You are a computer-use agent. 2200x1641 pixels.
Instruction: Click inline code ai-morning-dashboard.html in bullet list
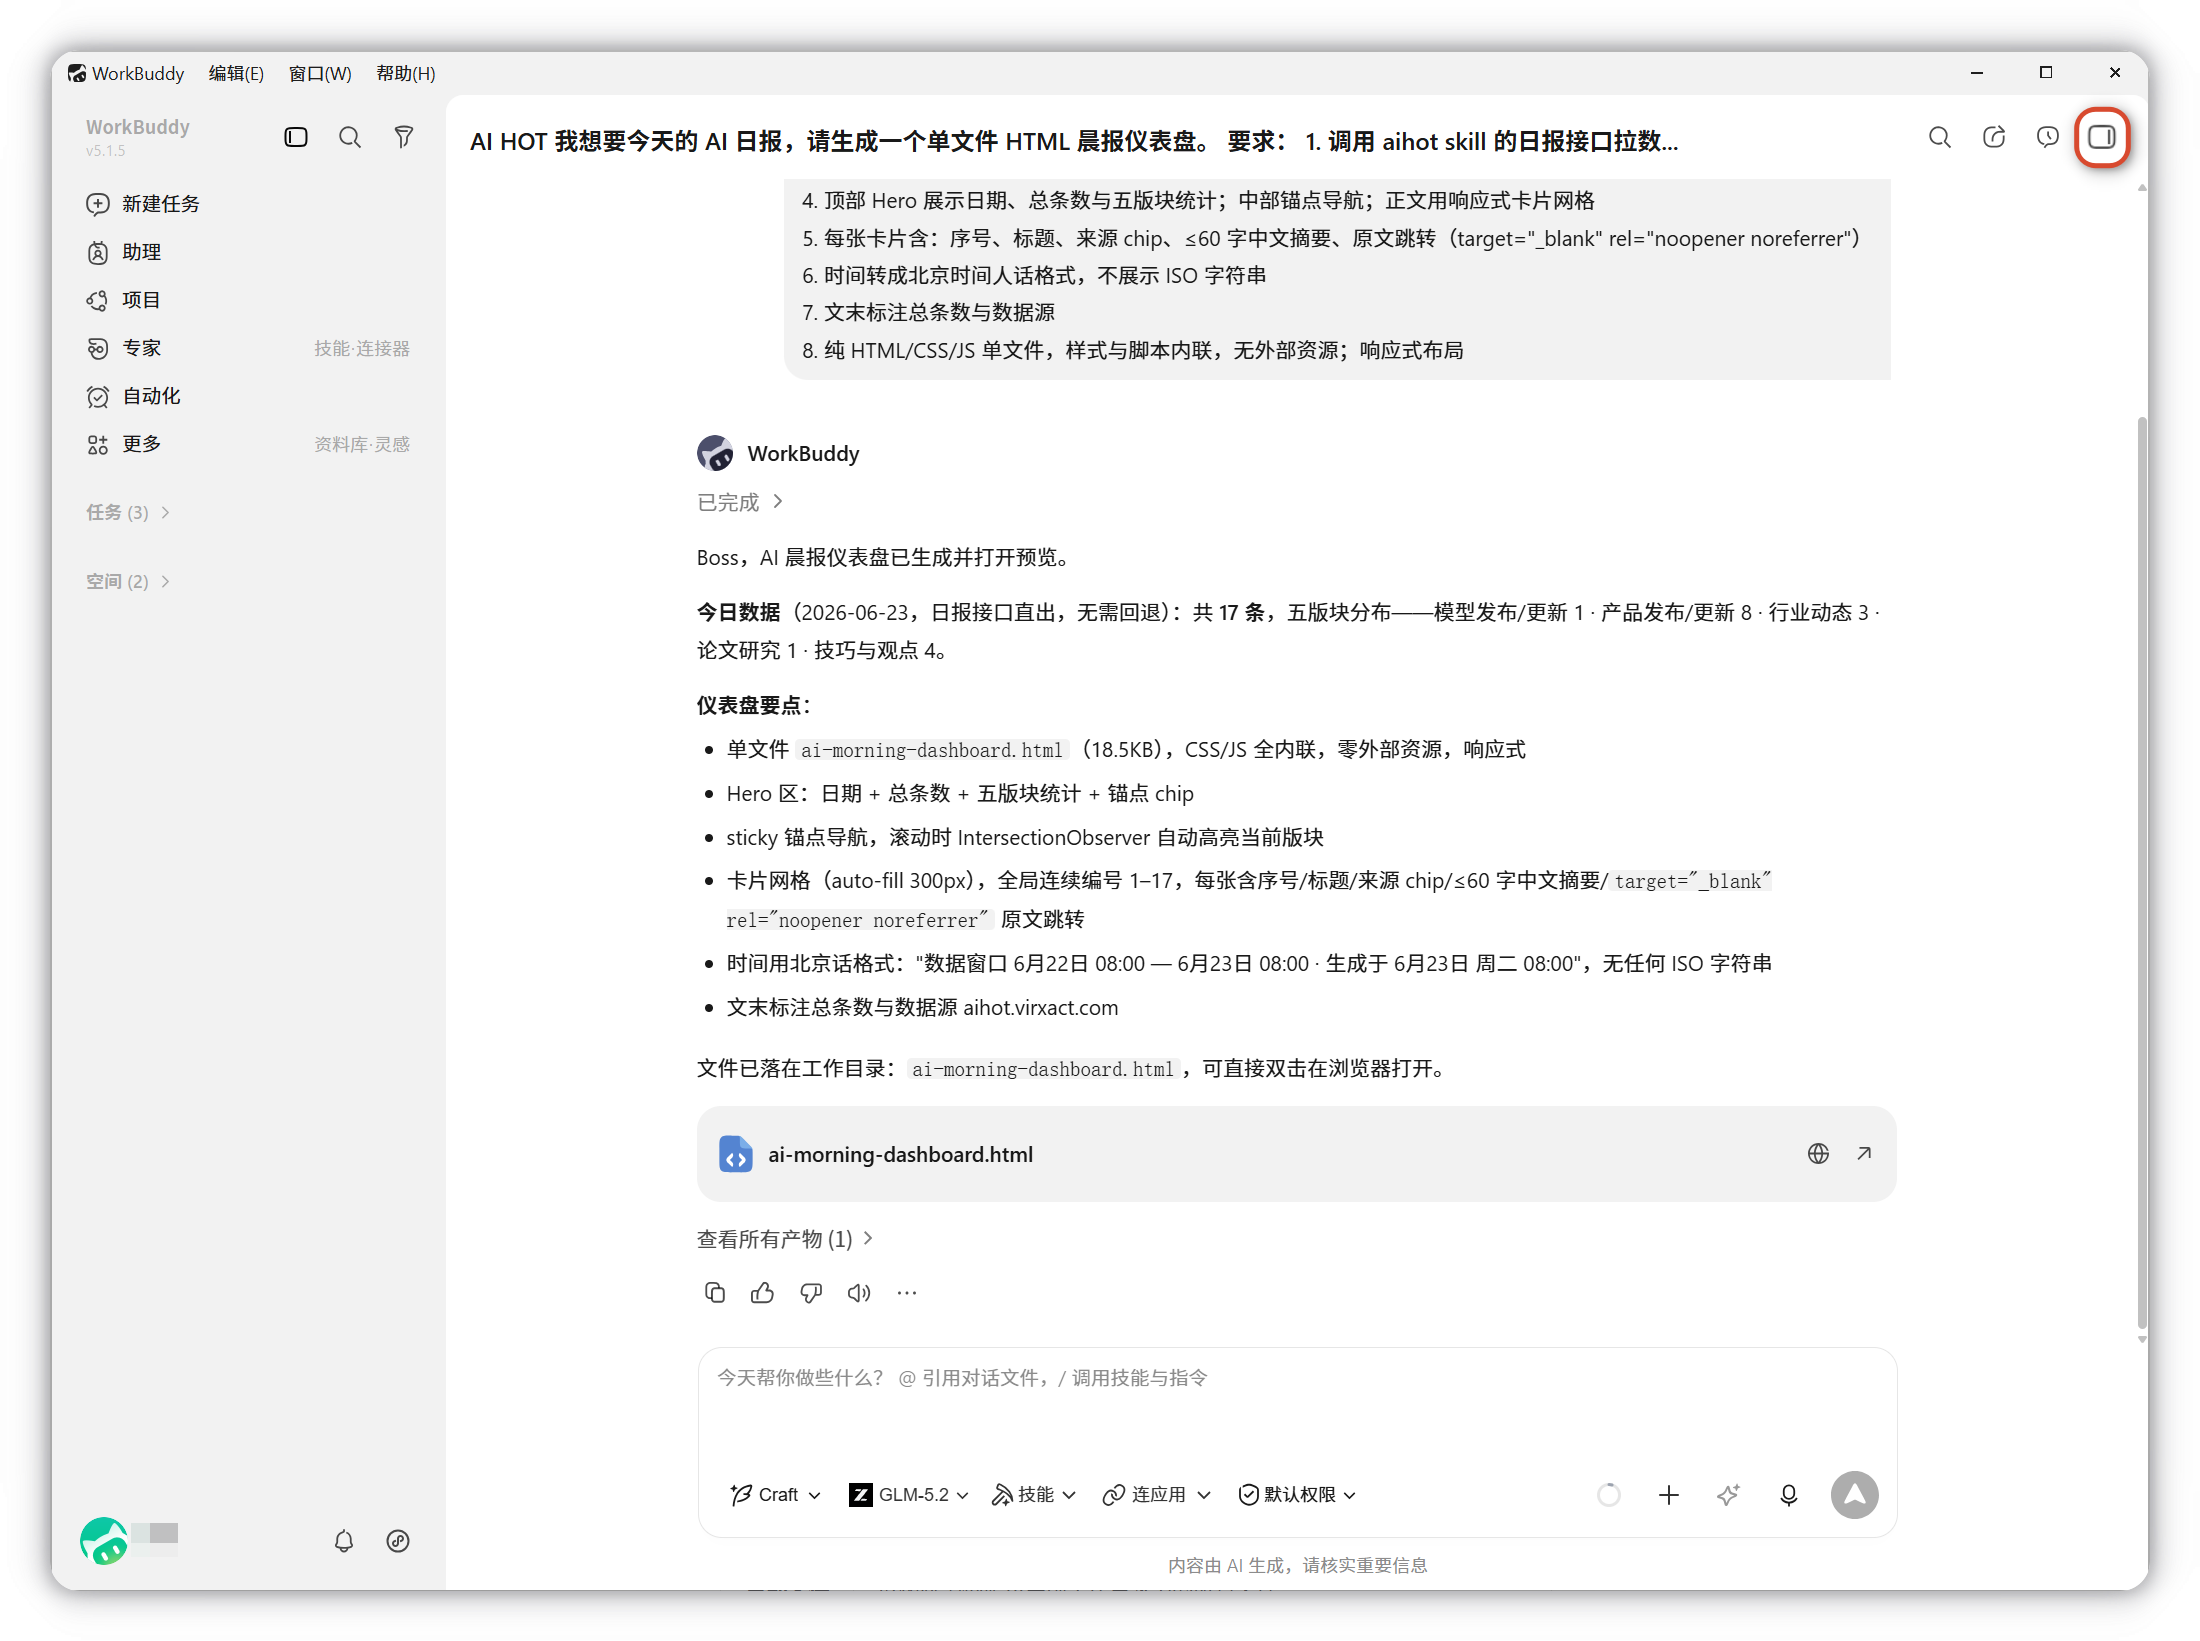pyautogui.click(x=932, y=750)
